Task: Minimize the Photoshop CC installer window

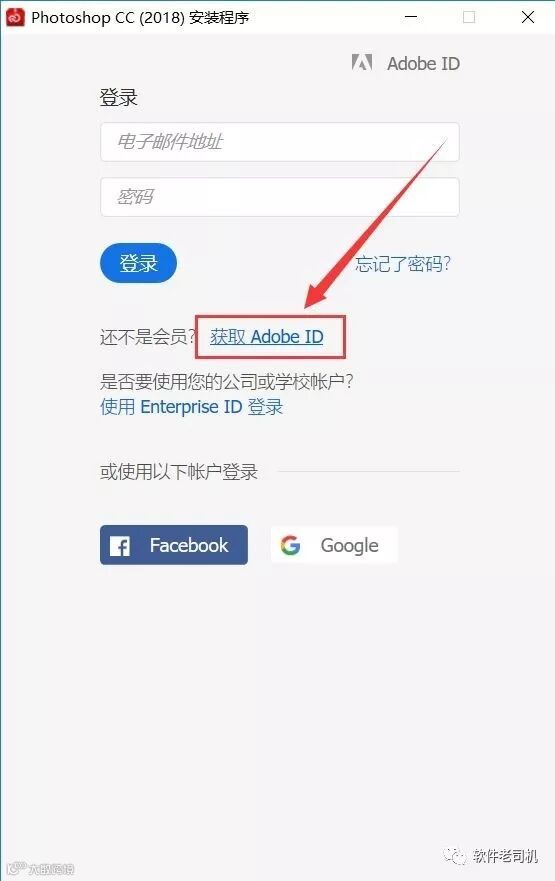Action: [411, 17]
